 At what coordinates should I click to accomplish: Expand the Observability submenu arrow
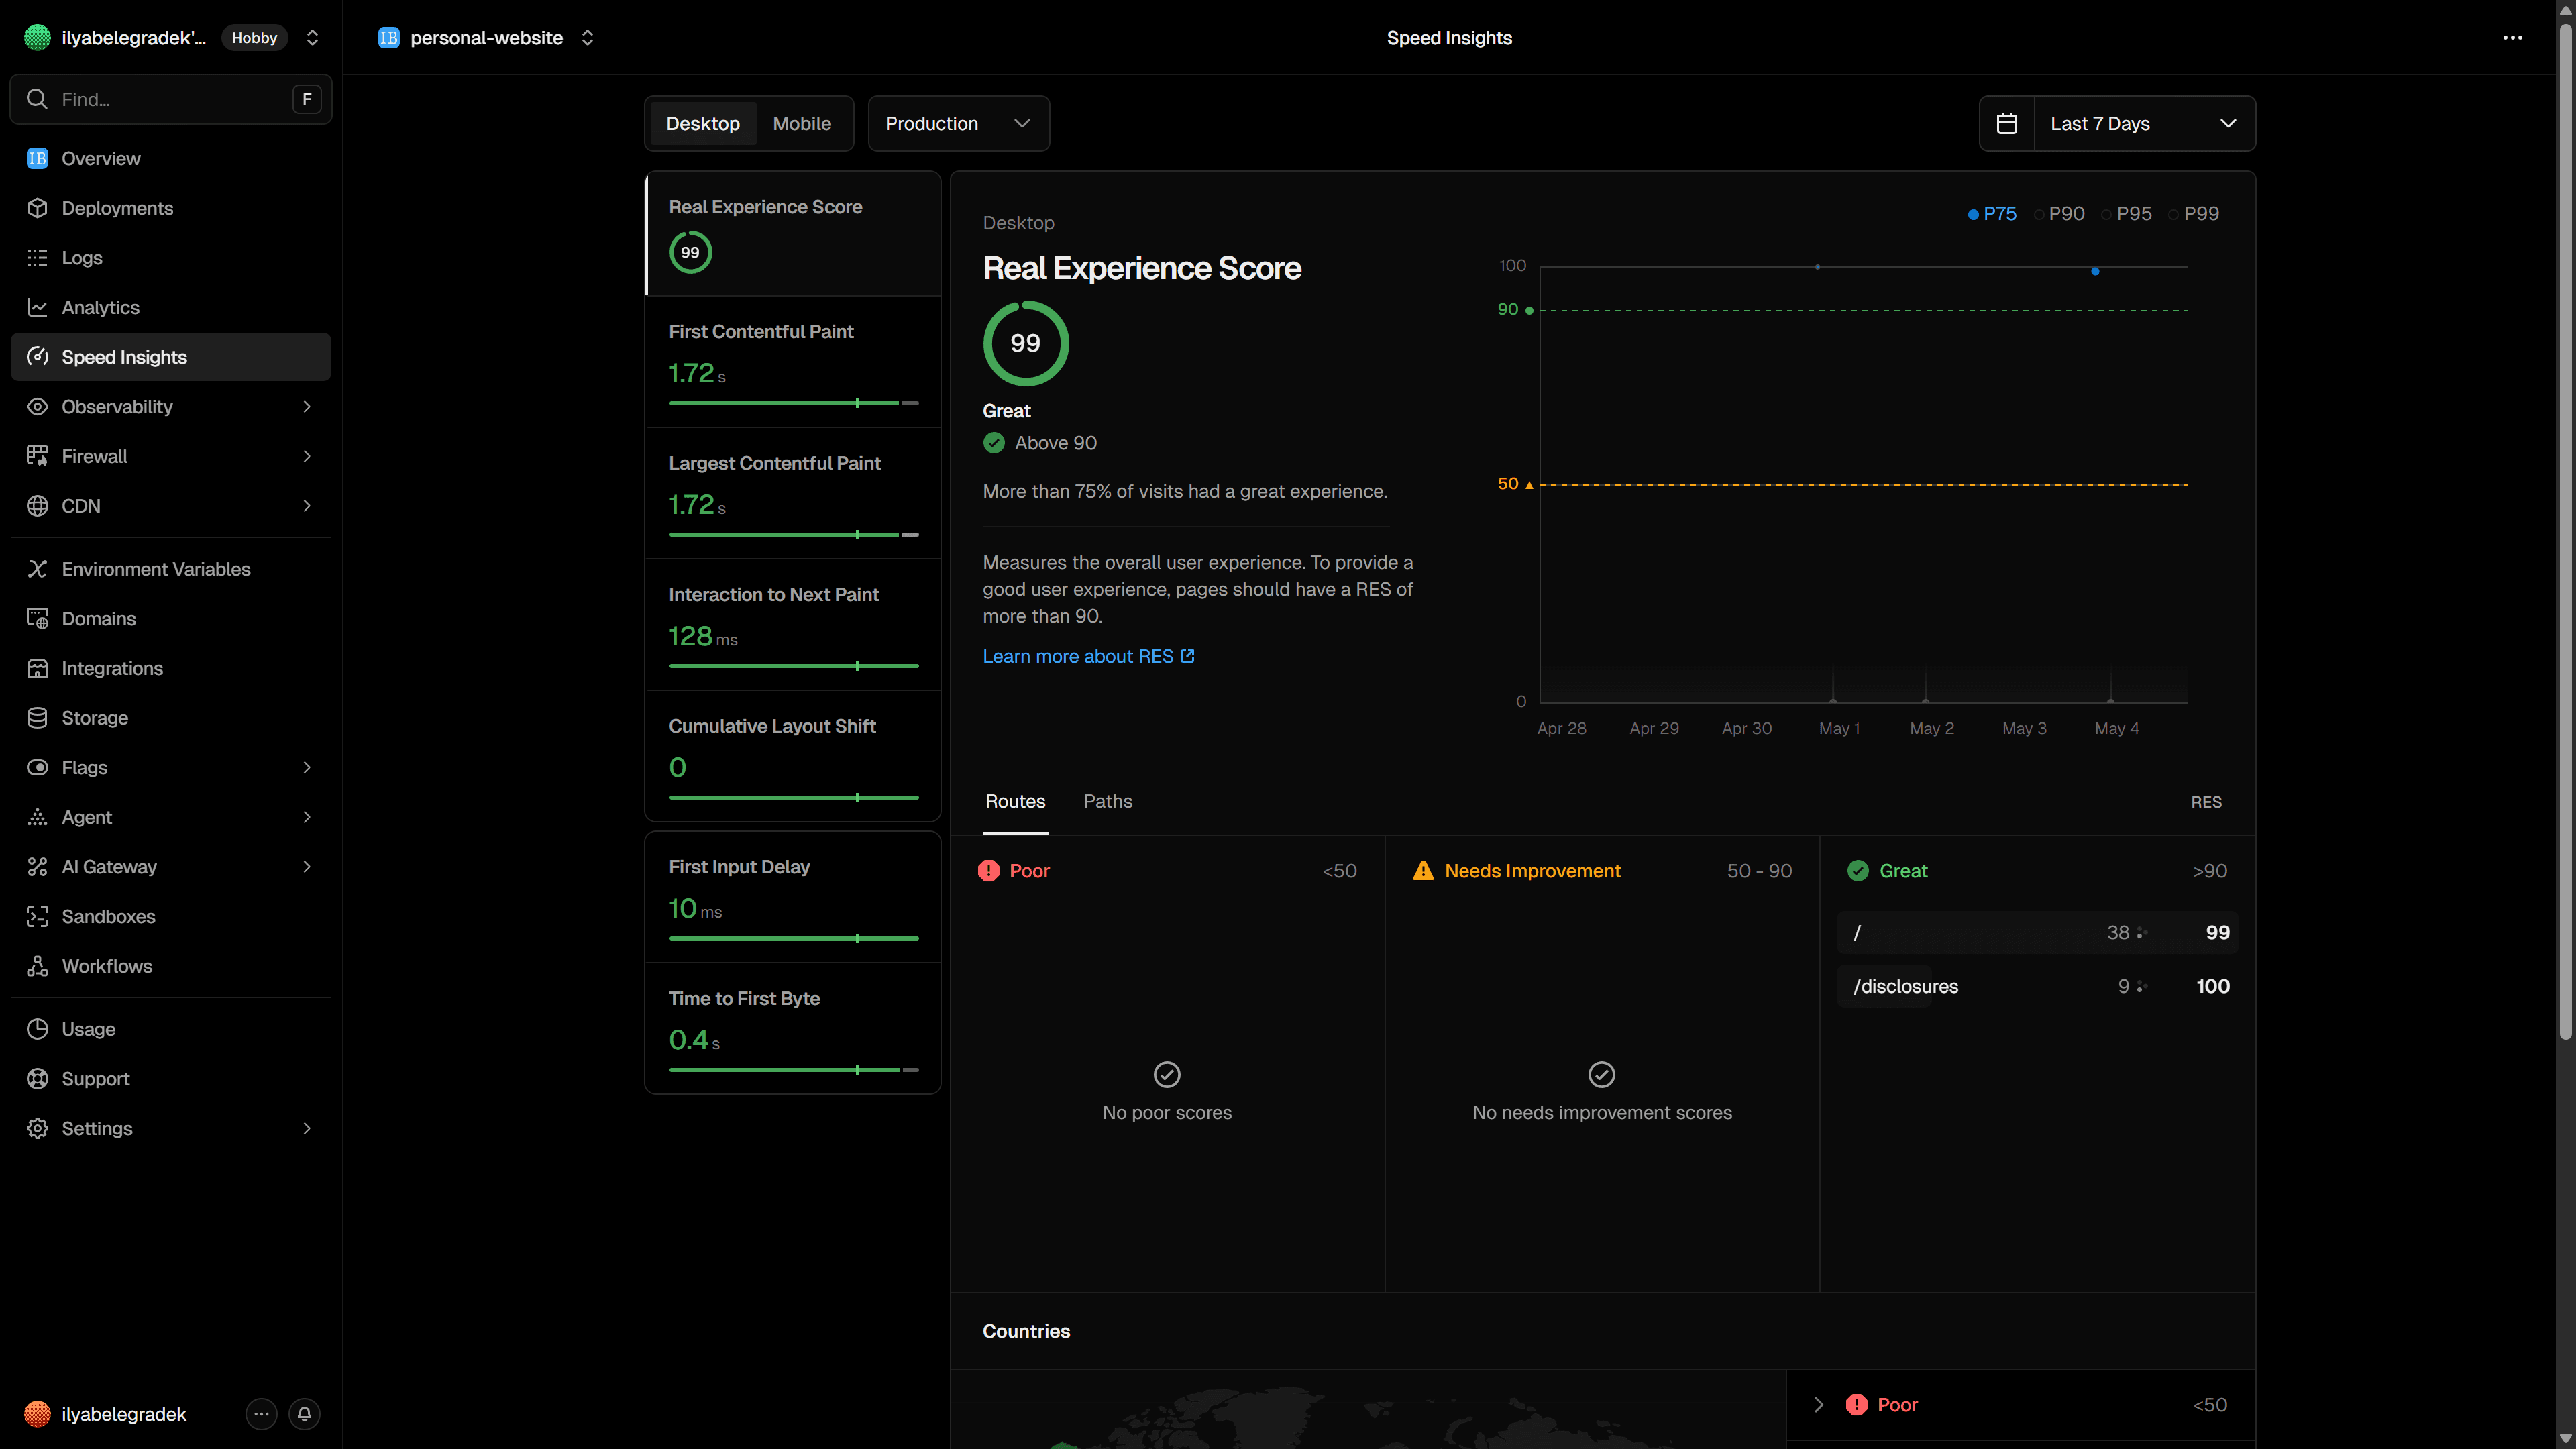(x=307, y=406)
